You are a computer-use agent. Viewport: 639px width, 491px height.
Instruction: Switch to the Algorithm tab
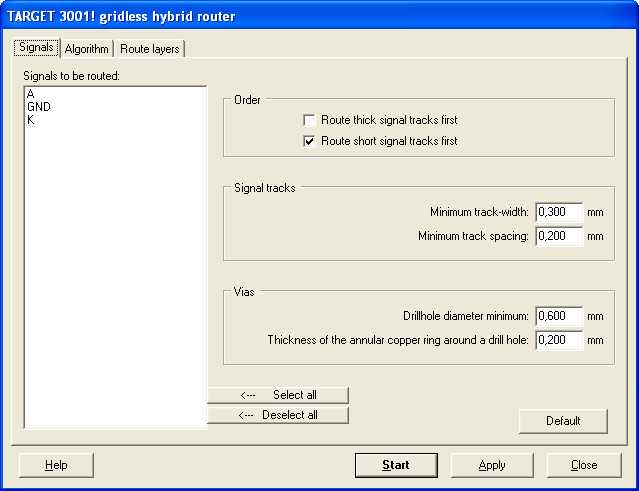click(86, 49)
